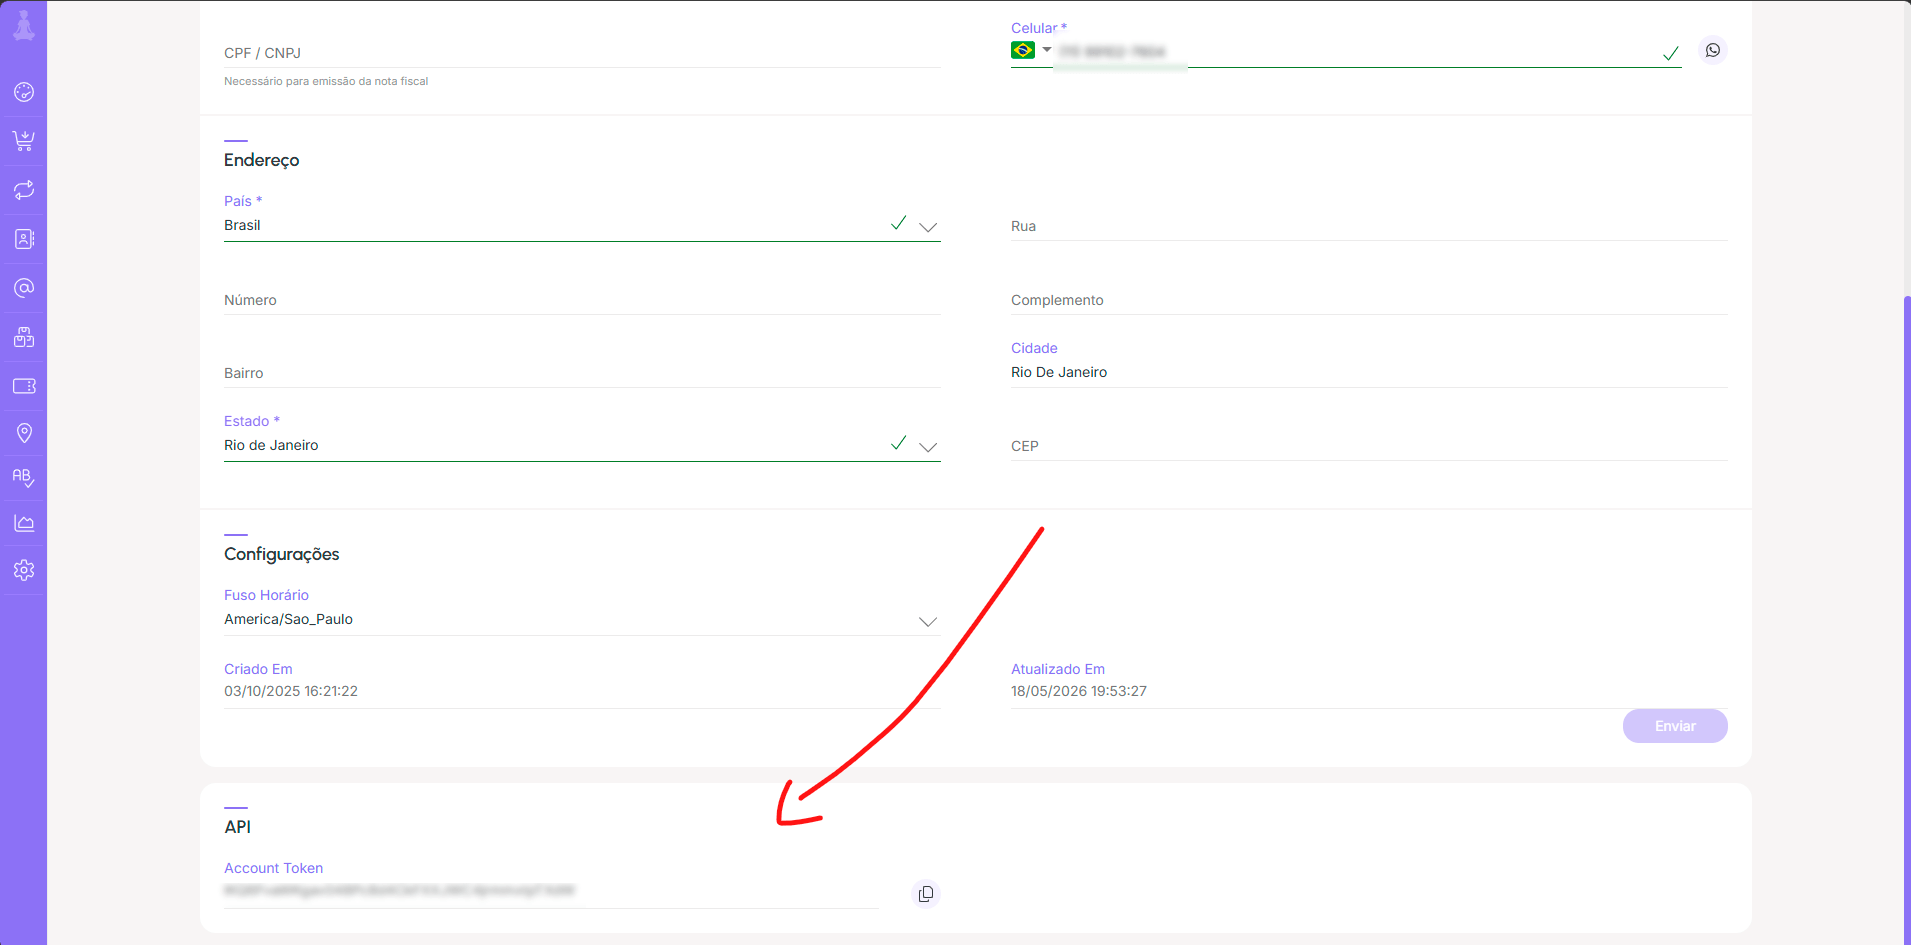Focus the CPF / CNPJ field
The width and height of the screenshot is (1911, 945).
[x=582, y=53]
